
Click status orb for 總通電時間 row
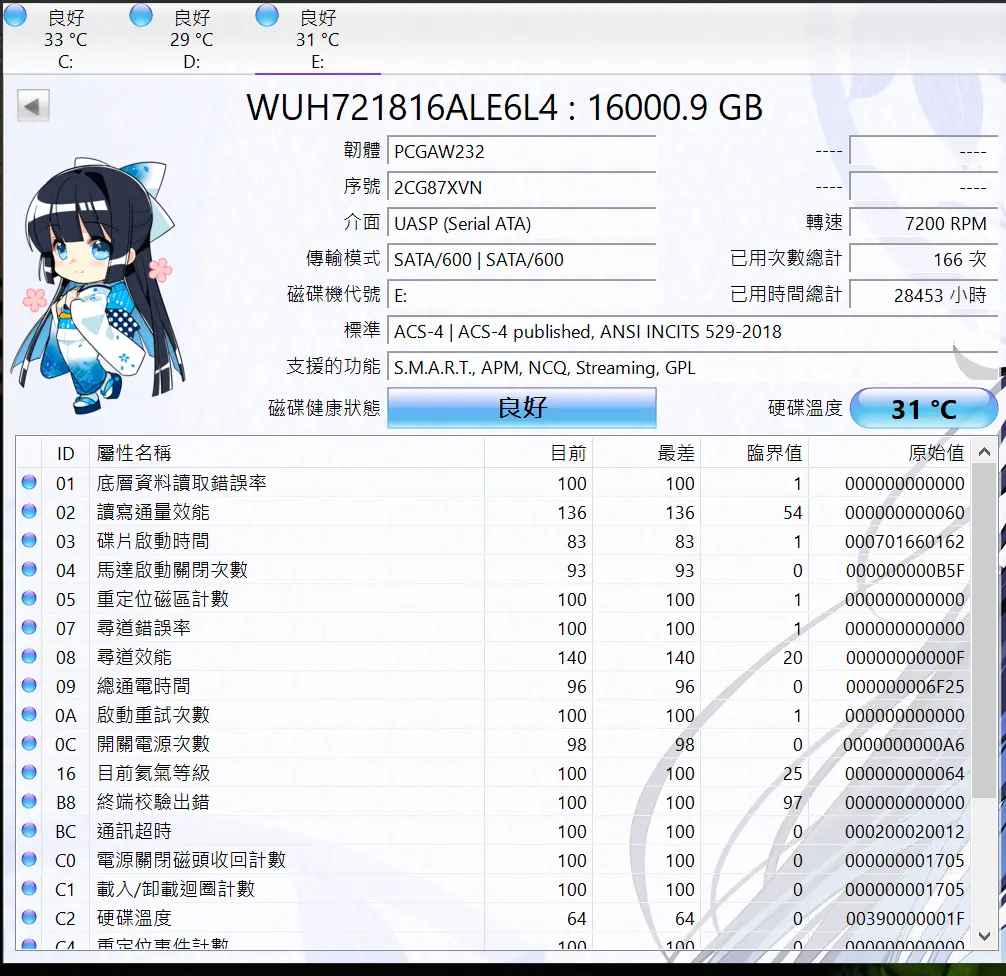[29, 686]
